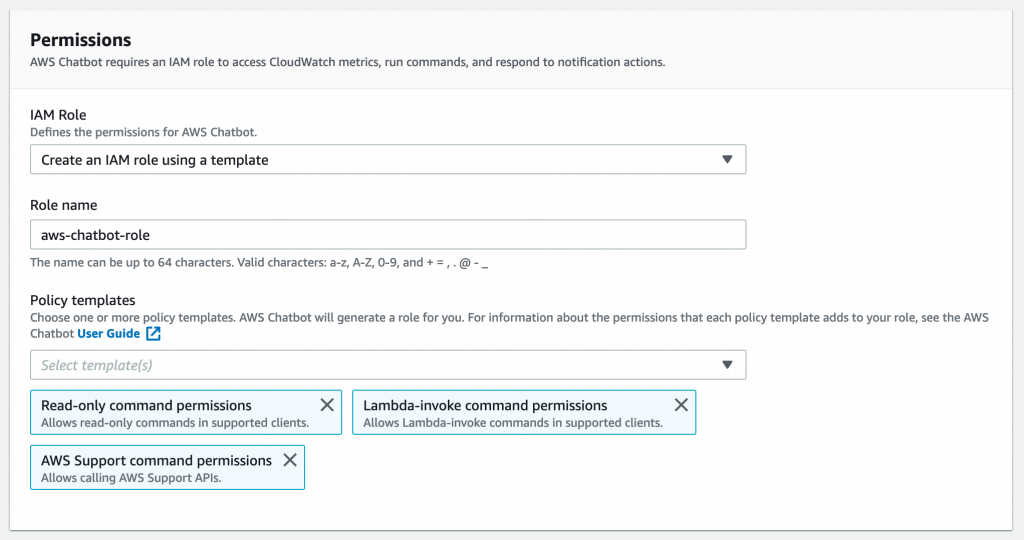The width and height of the screenshot is (1024, 540).
Task: Open the Select template(s) dropdown
Action: coord(388,365)
